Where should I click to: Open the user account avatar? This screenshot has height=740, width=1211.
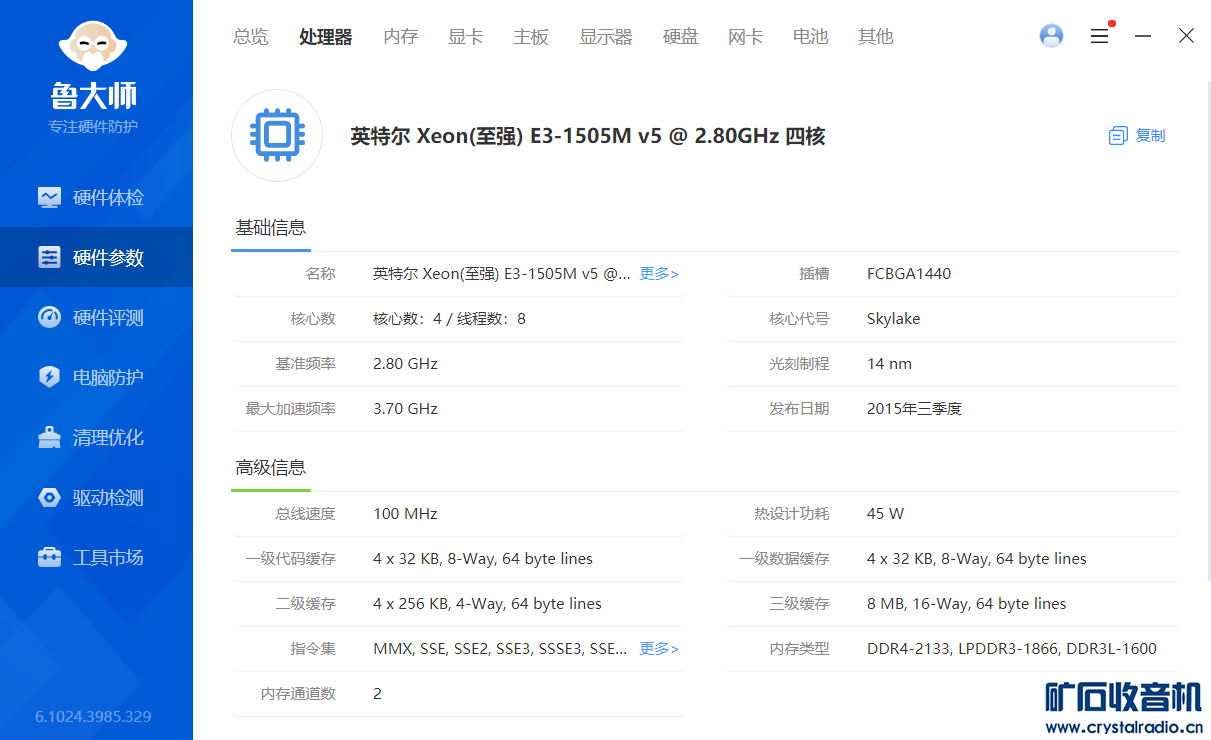(1051, 36)
